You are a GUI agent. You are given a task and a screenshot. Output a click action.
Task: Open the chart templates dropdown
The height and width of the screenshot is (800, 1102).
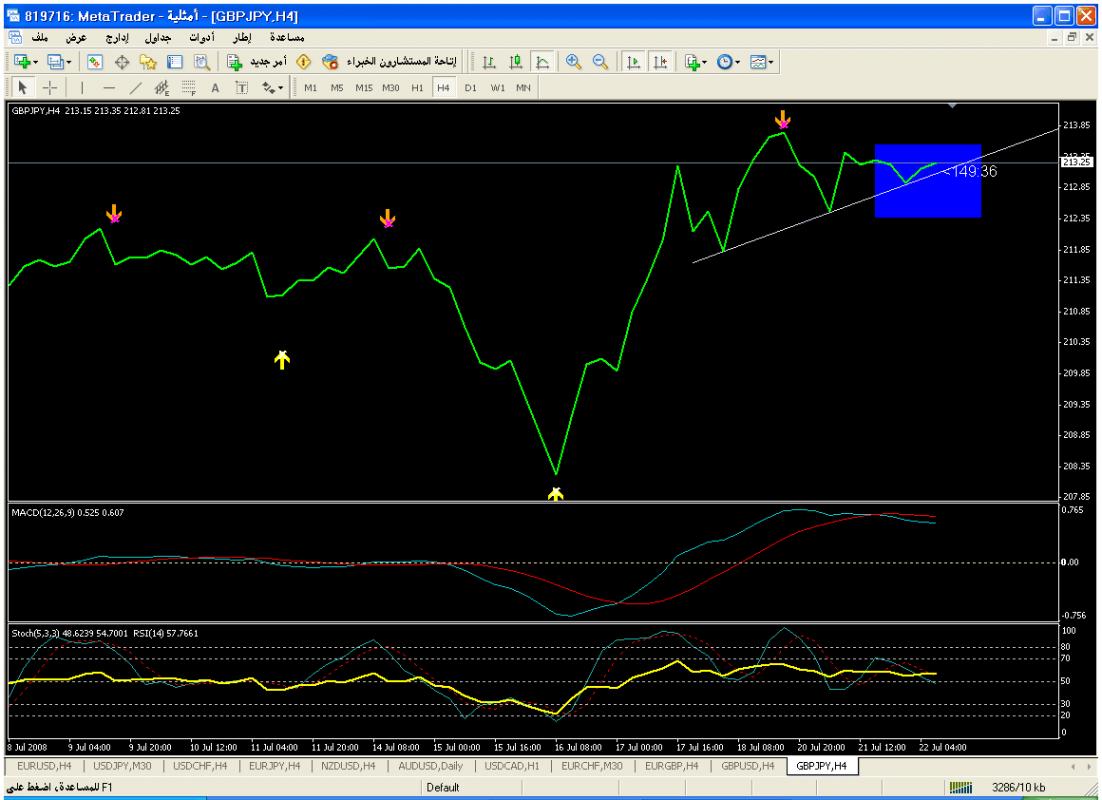tap(770, 62)
